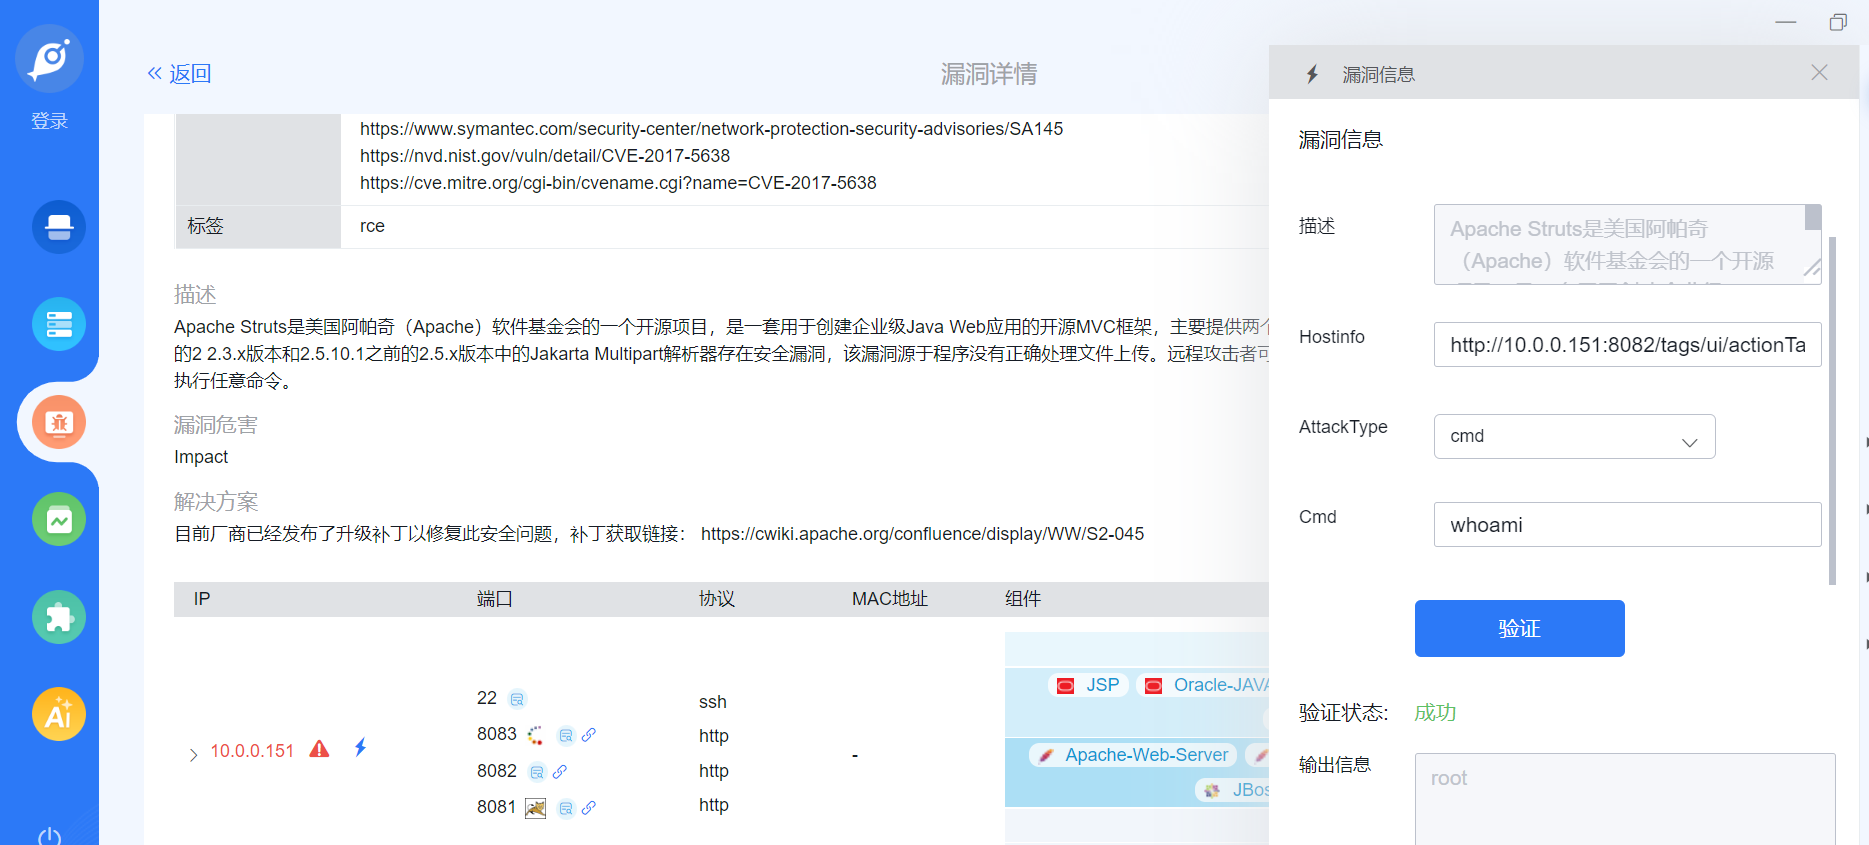Click the 描述 text area scrollbar thumb

coord(1813,217)
